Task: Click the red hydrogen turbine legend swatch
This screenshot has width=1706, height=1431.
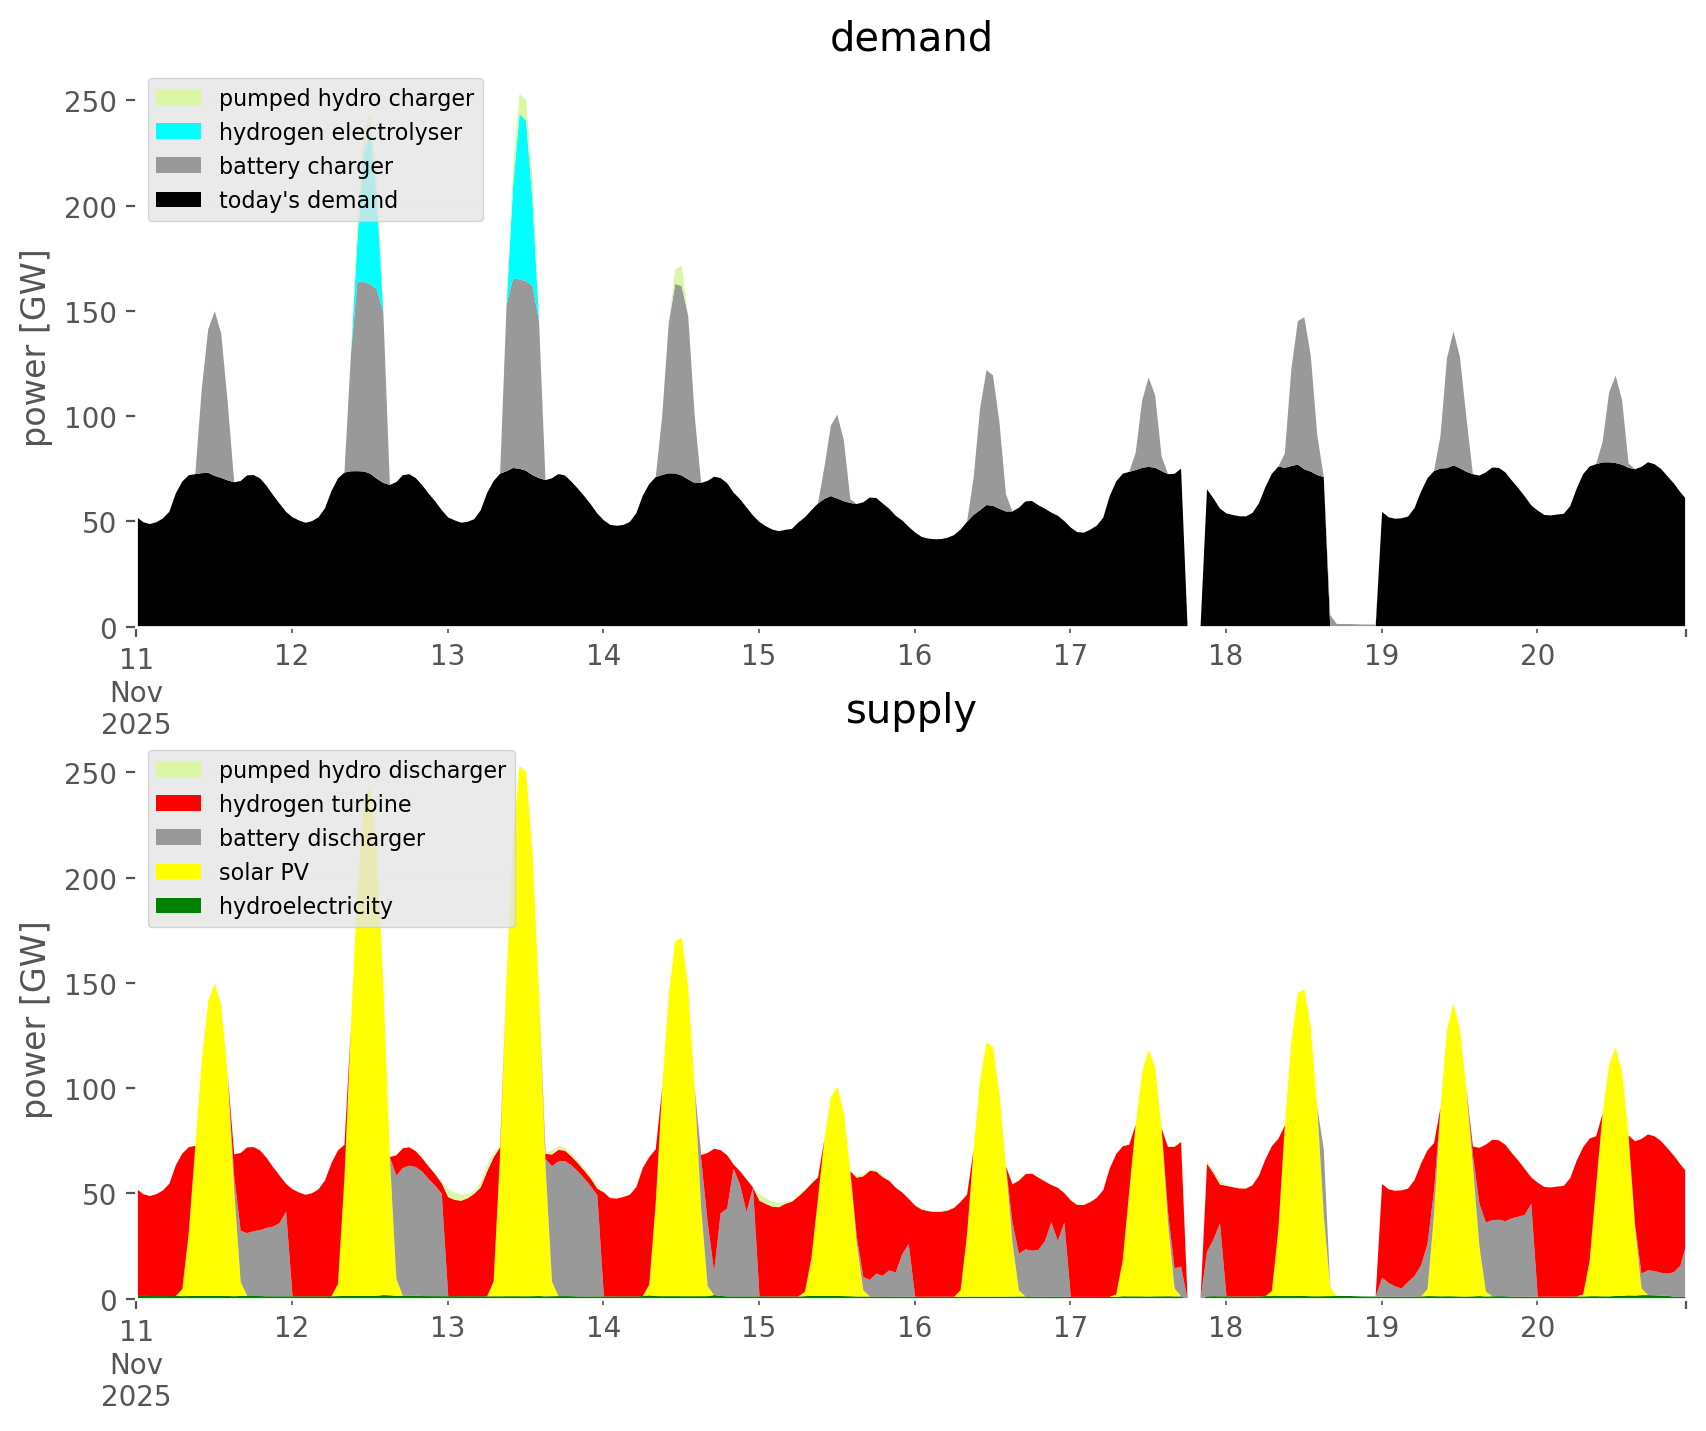Action: (179, 804)
